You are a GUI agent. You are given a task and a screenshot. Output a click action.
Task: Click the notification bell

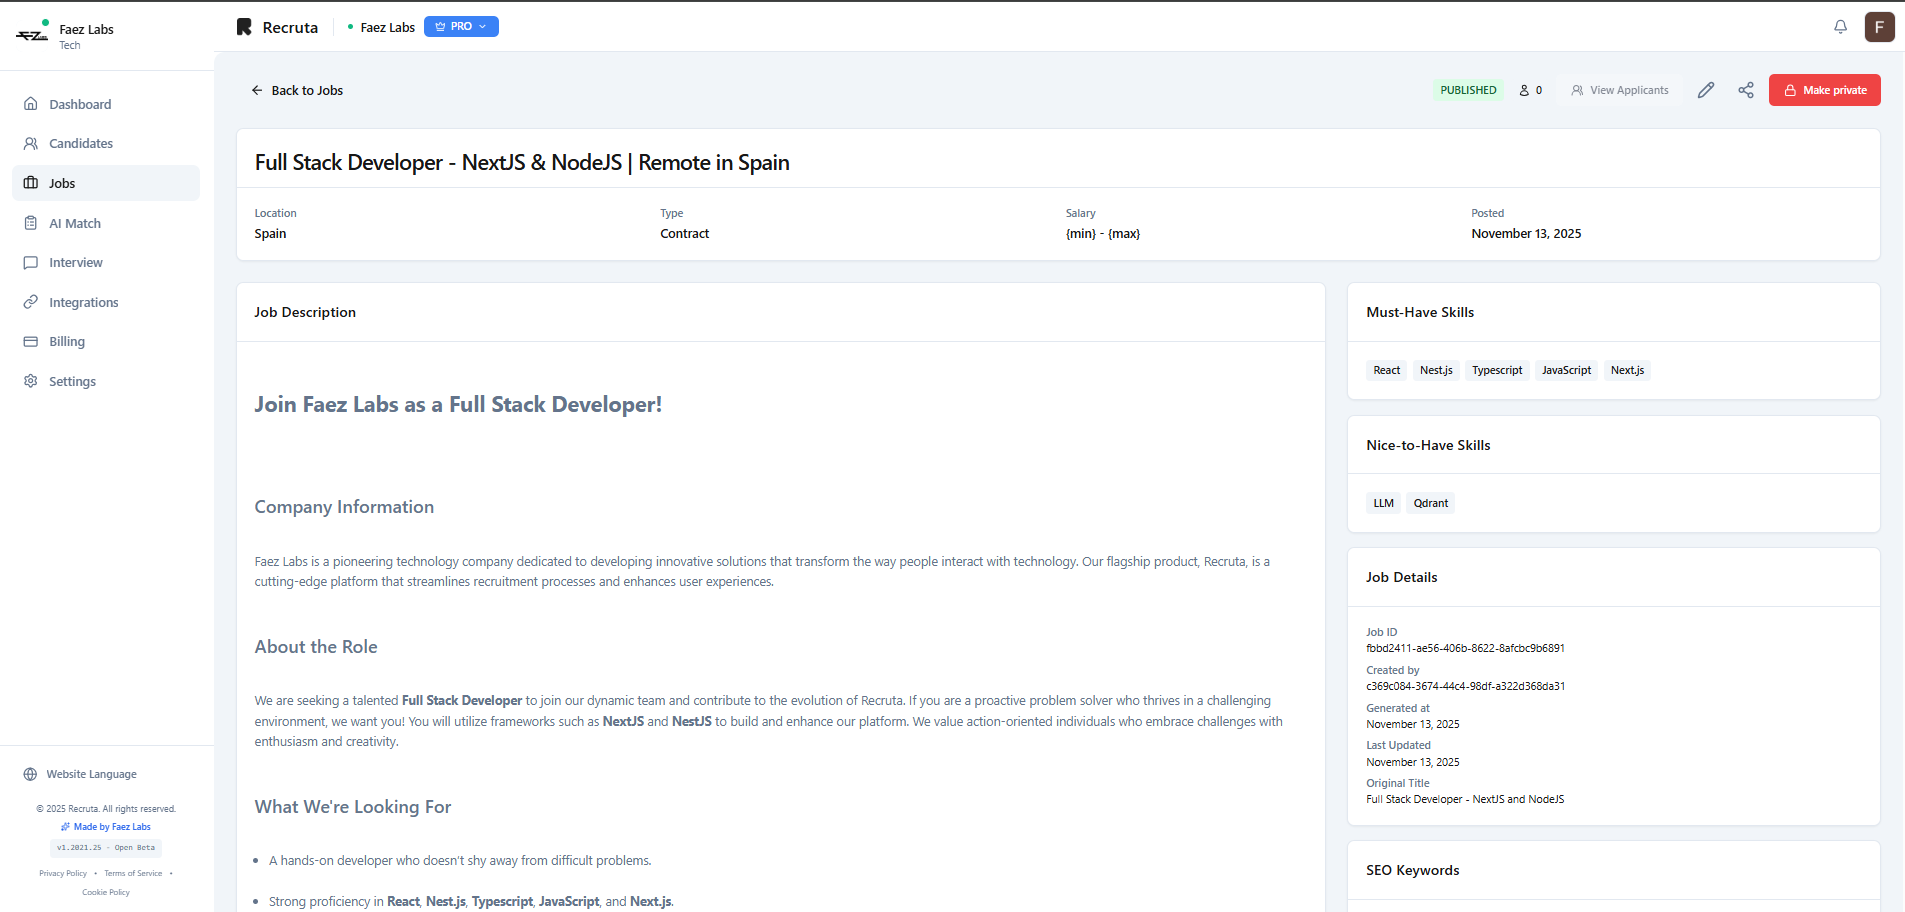click(x=1840, y=27)
